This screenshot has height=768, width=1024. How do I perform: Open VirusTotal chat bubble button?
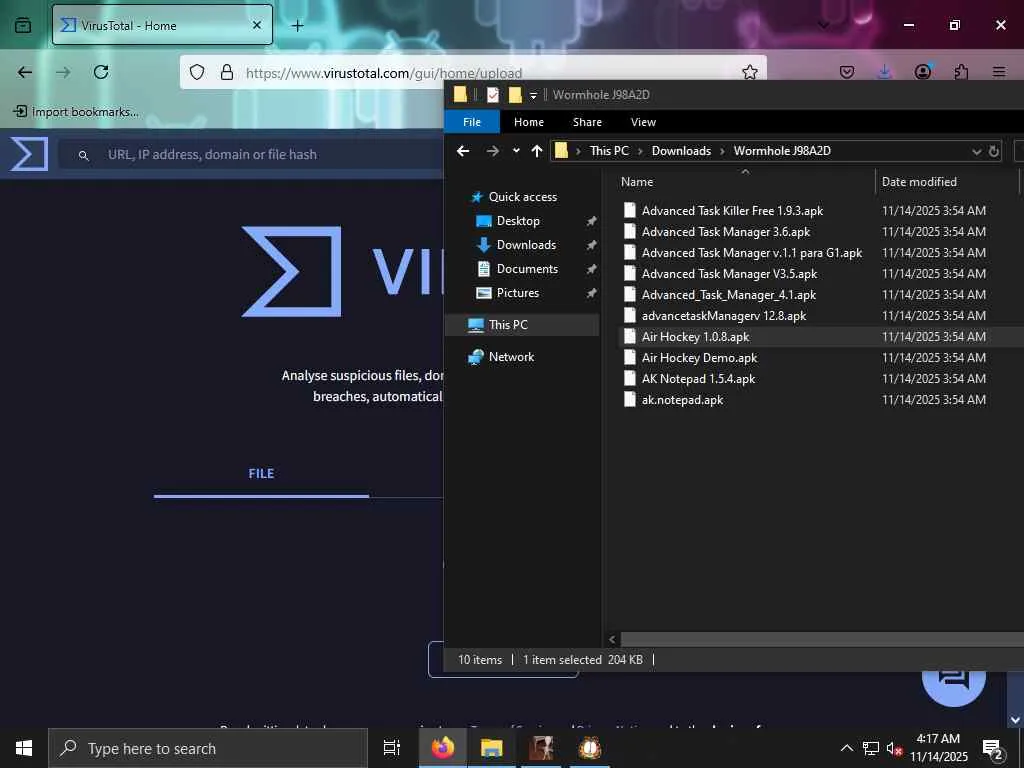click(x=953, y=682)
